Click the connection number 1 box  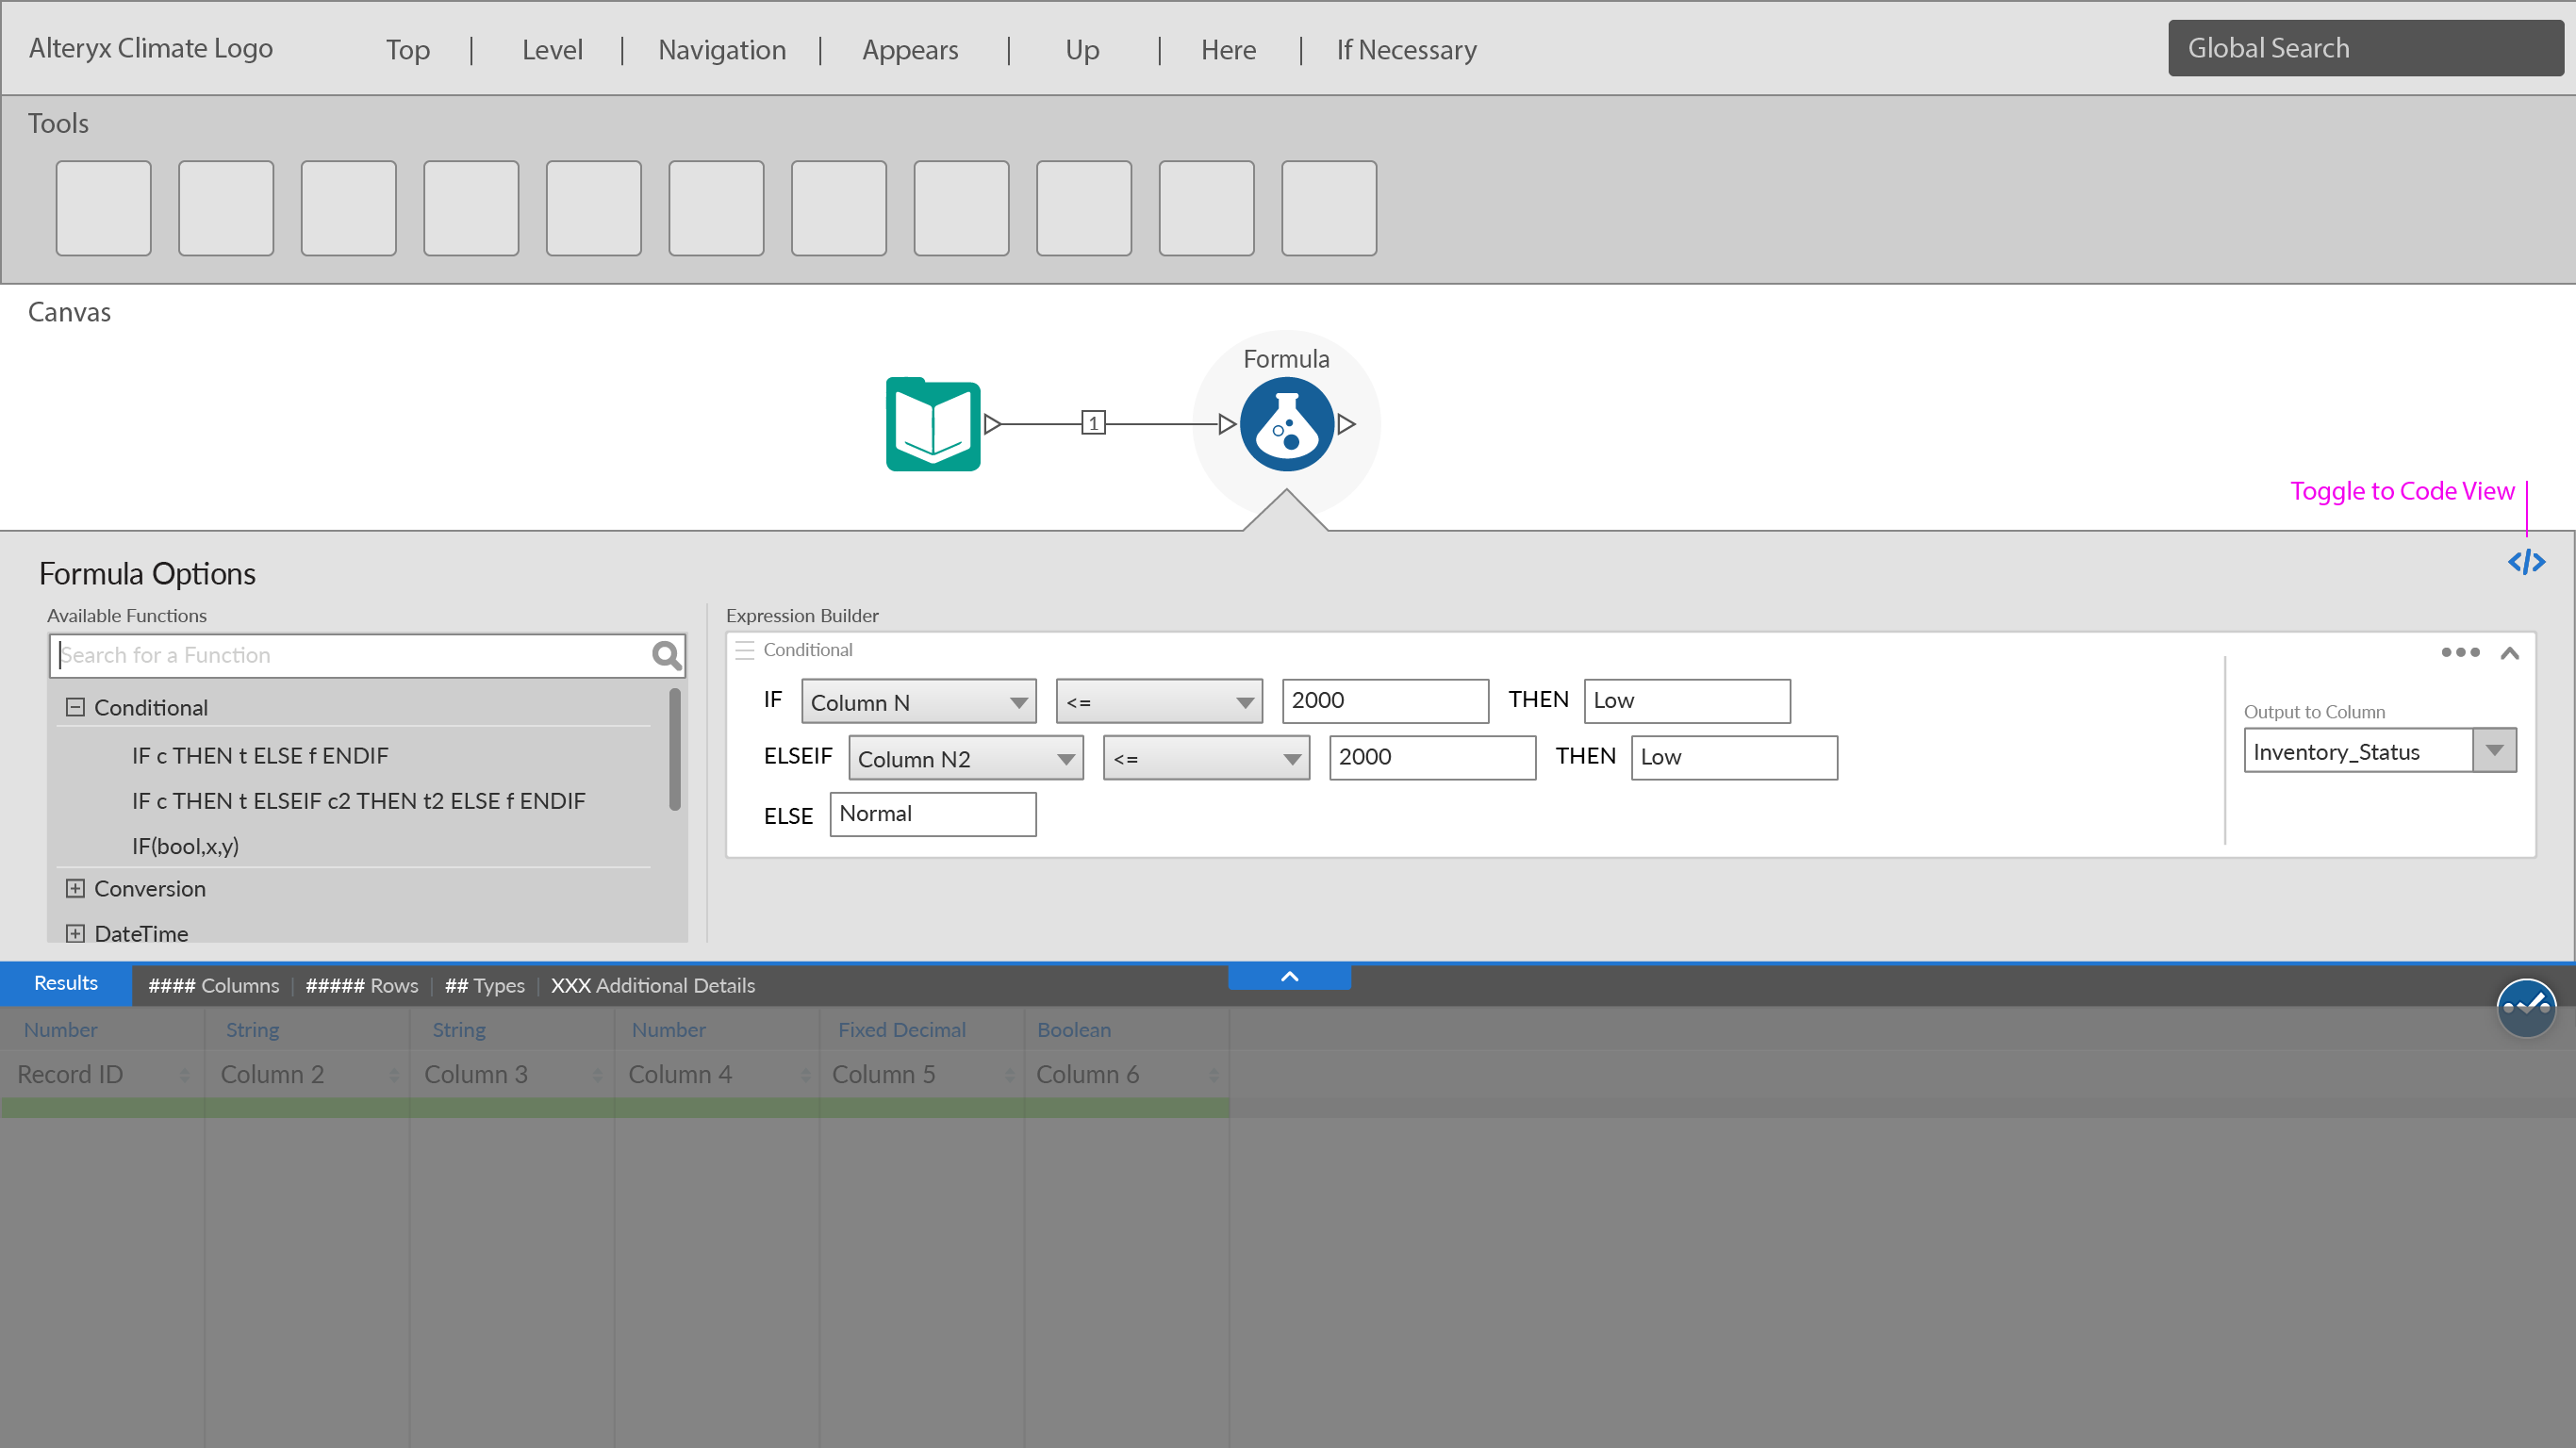click(x=1093, y=423)
